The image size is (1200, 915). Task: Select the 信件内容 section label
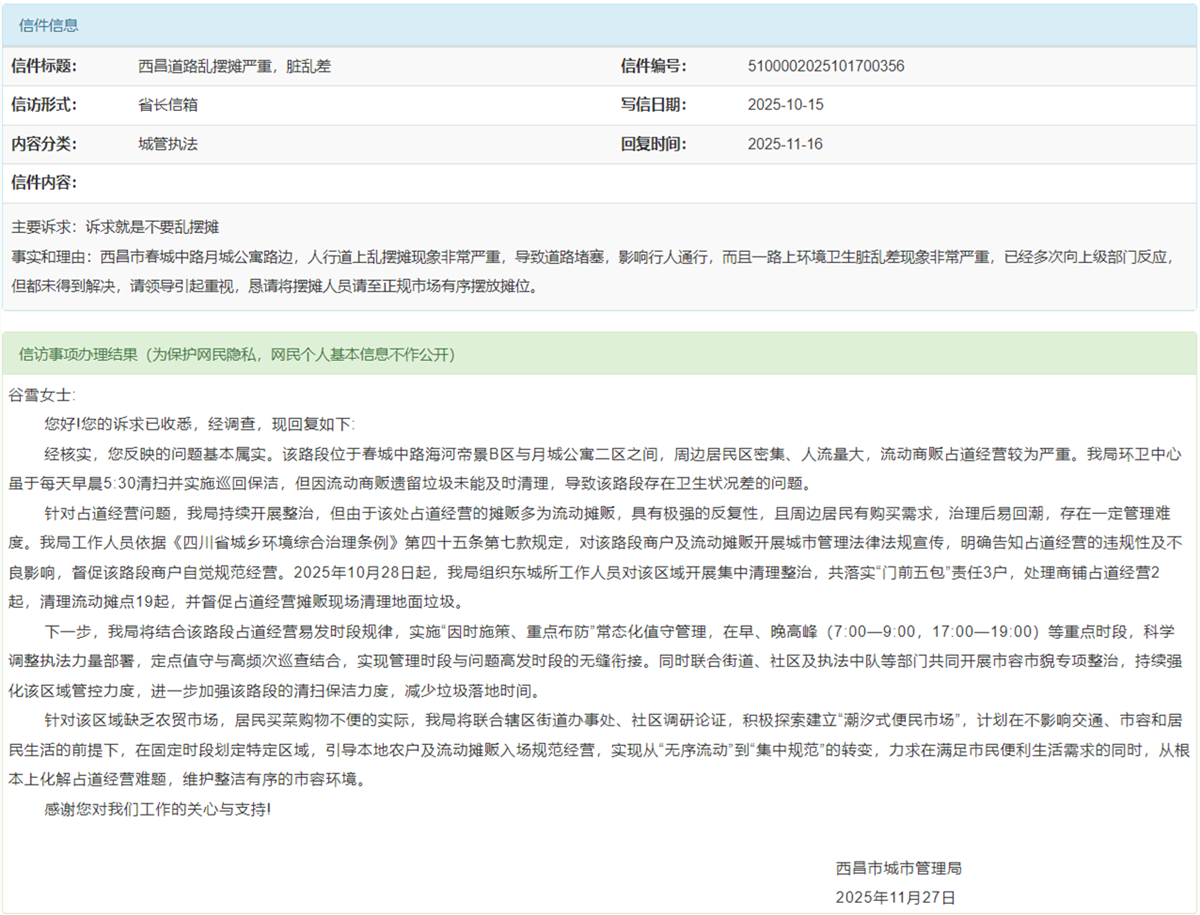click(44, 182)
